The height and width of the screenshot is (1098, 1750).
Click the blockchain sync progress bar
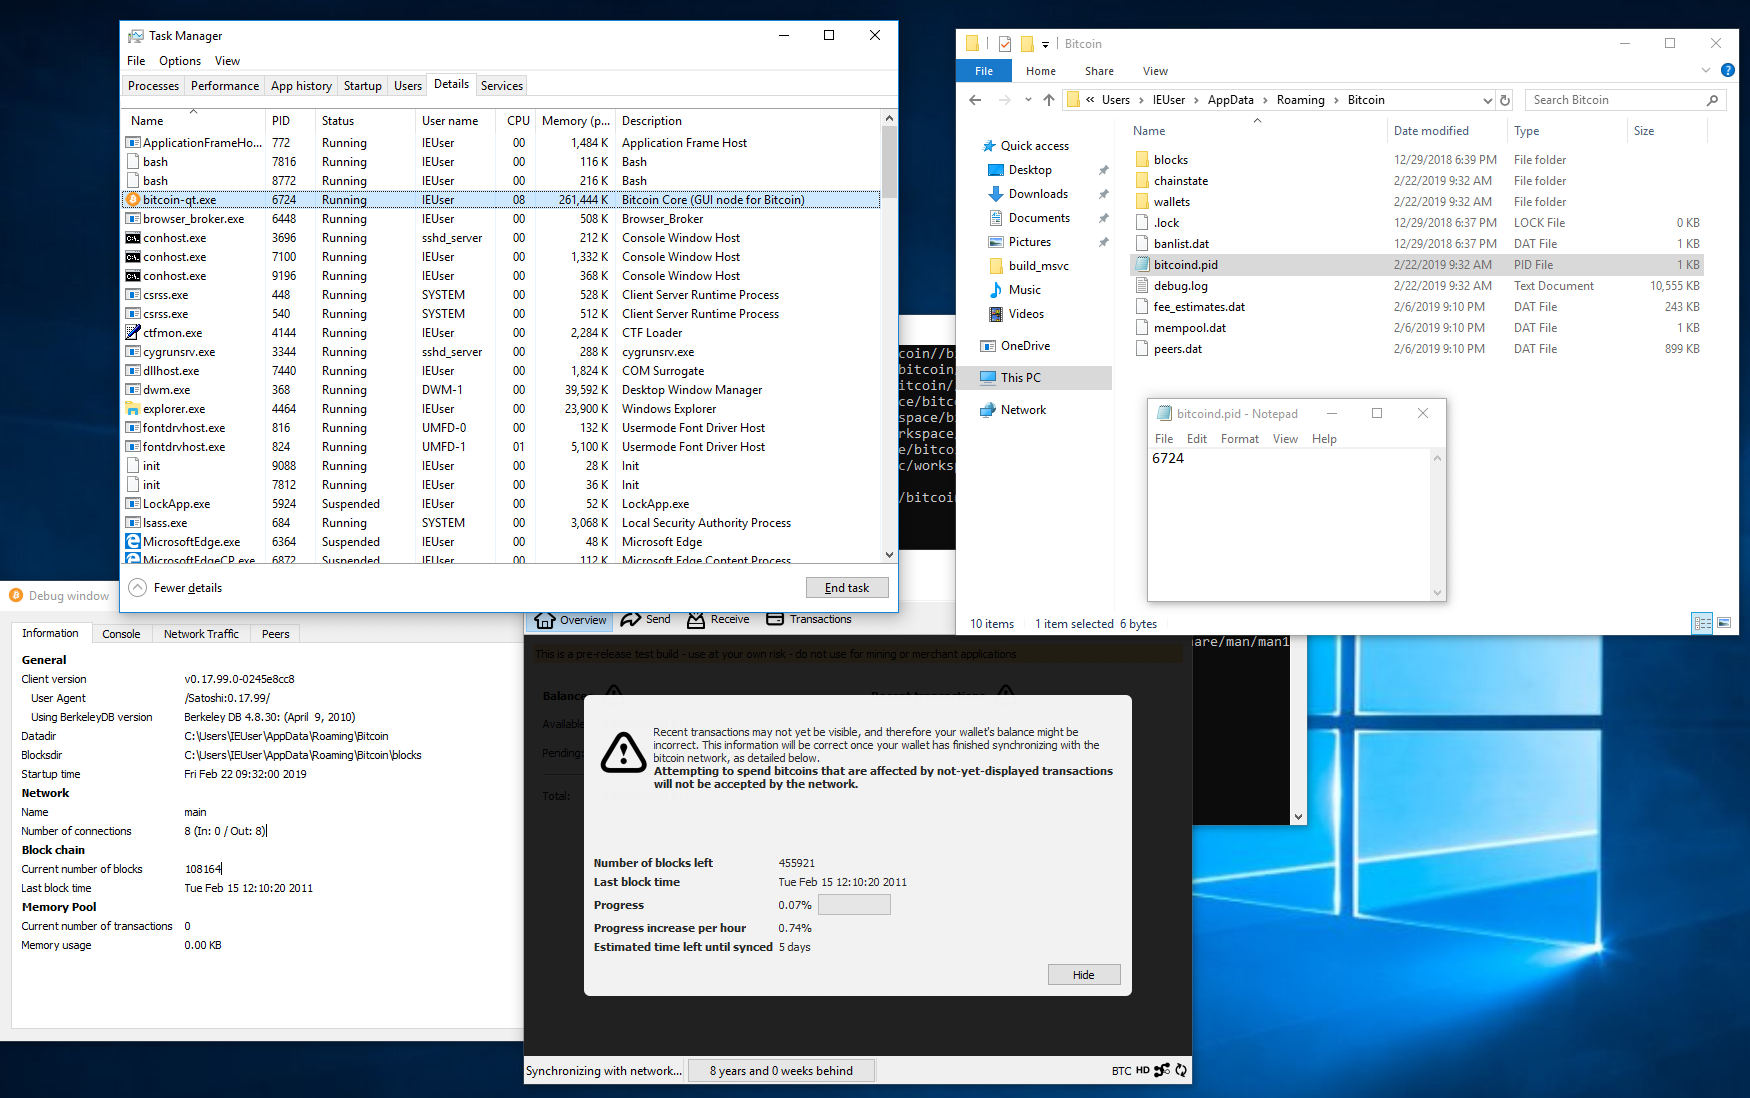click(x=854, y=904)
